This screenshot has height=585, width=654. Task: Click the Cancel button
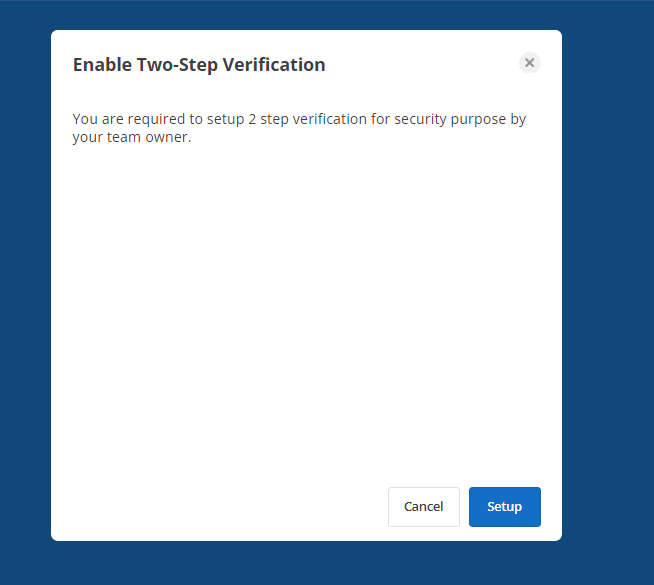tap(424, 507)
